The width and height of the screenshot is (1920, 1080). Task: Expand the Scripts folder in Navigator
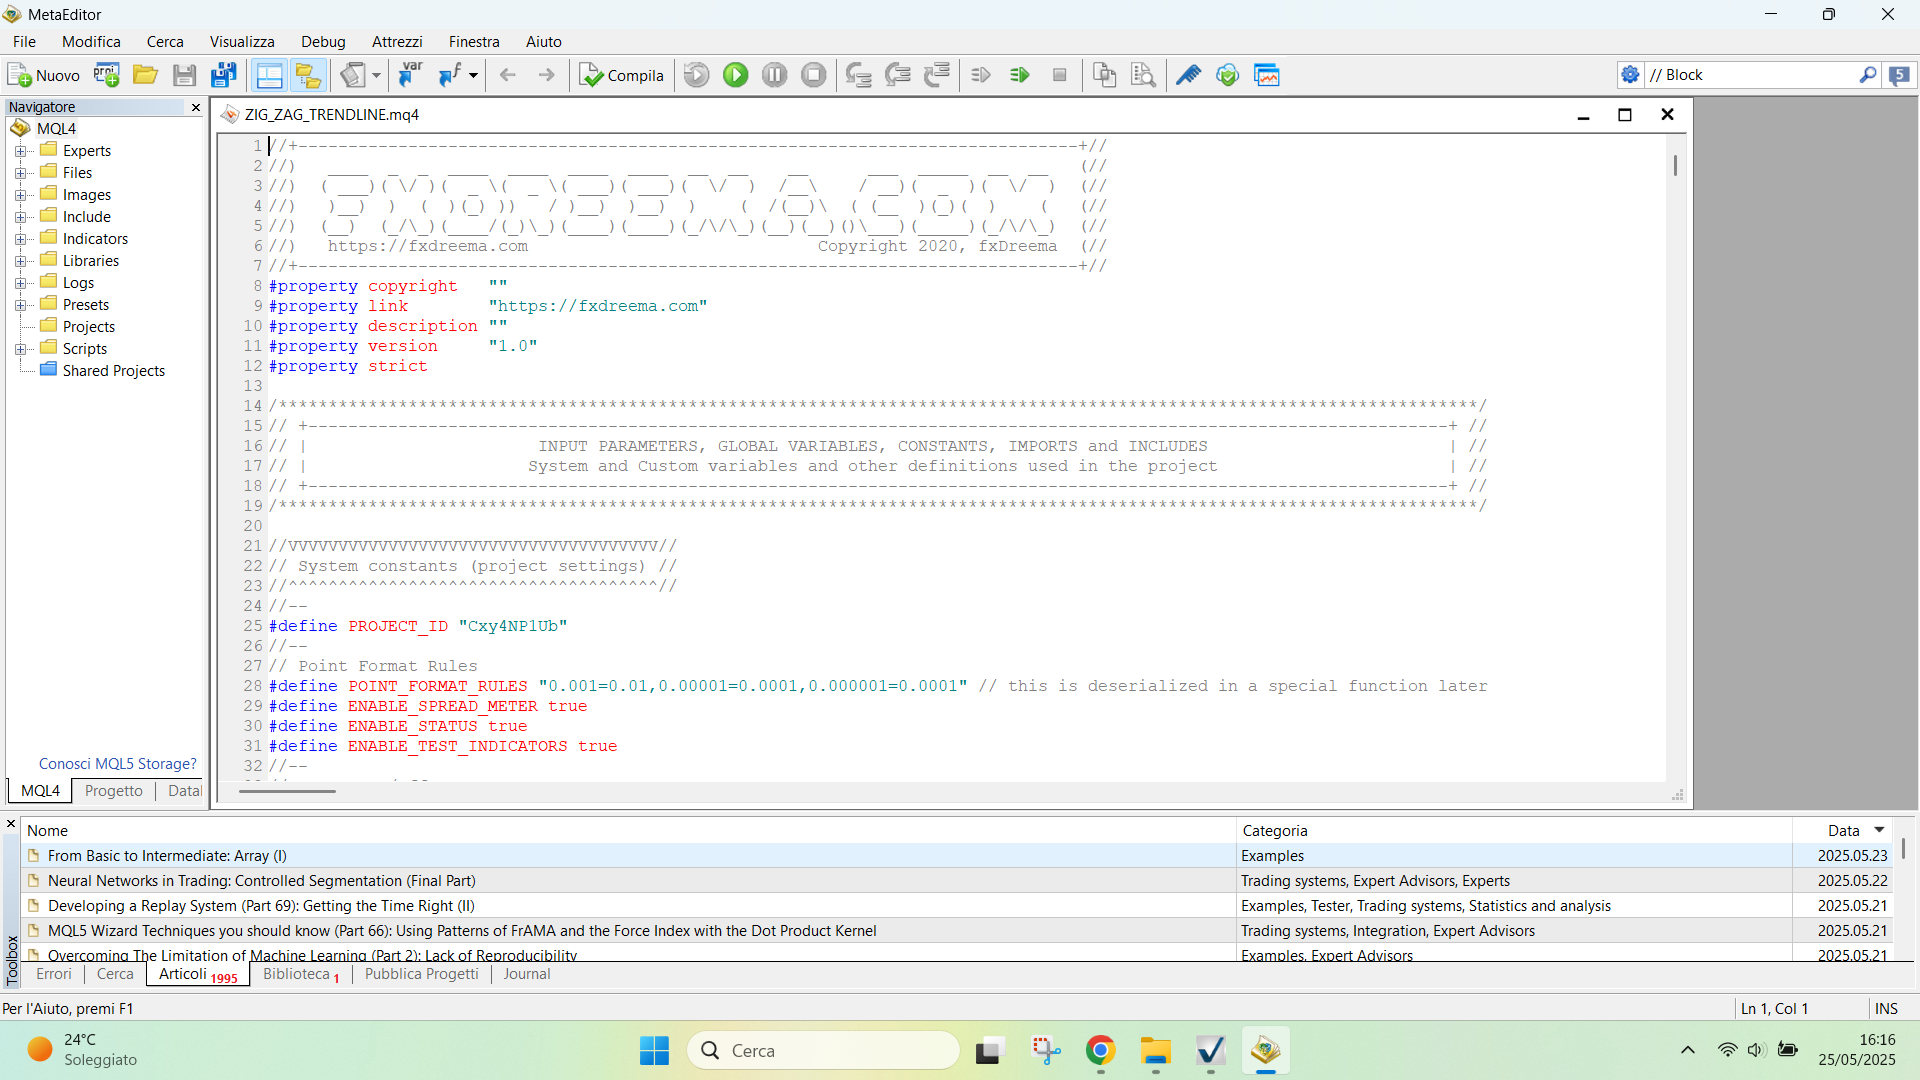point(20,349)
